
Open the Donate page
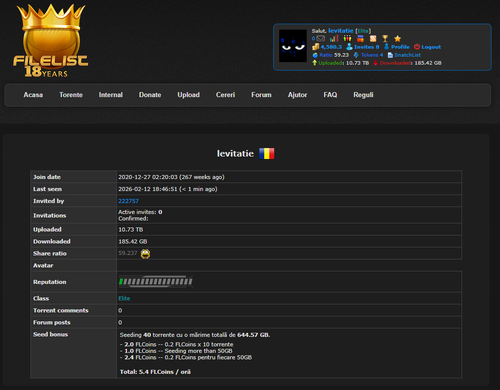tap(150, 95)
